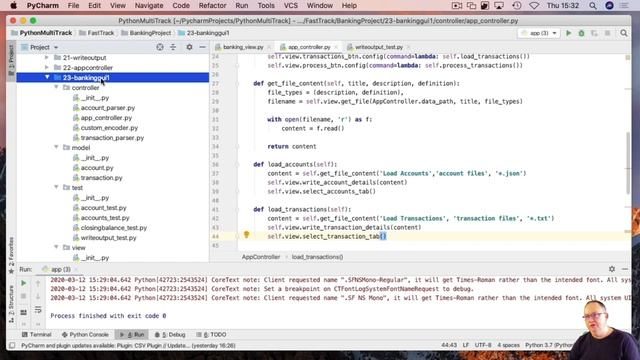
Task: Open the Favorites tool window stripe button
Action: tap(11, 256)
